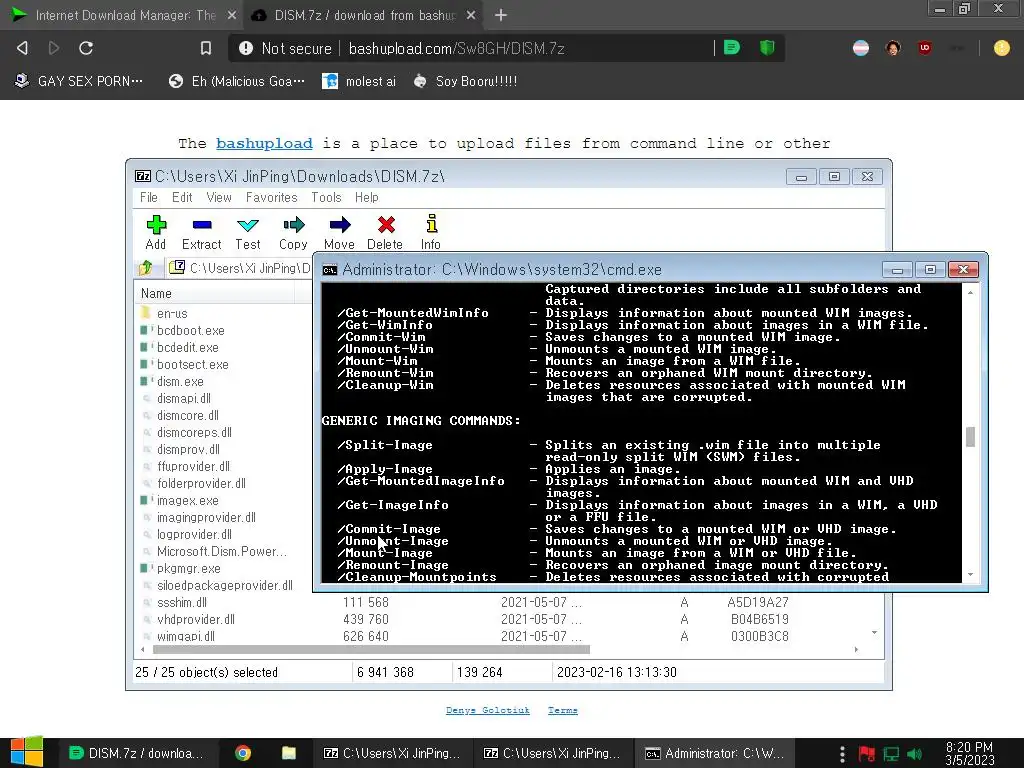Select folderprovider.dll in file list
Viewport: 1024px width, 768px height.
coord(201,483)
